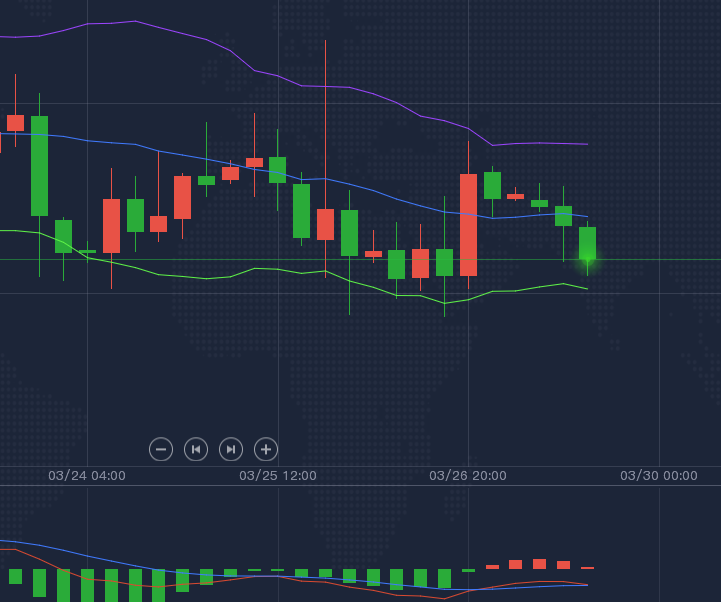Click the large red candle at 03/26 20:00
The height and width of the screenshot is (602, 721).
click(x=469, y=225)
